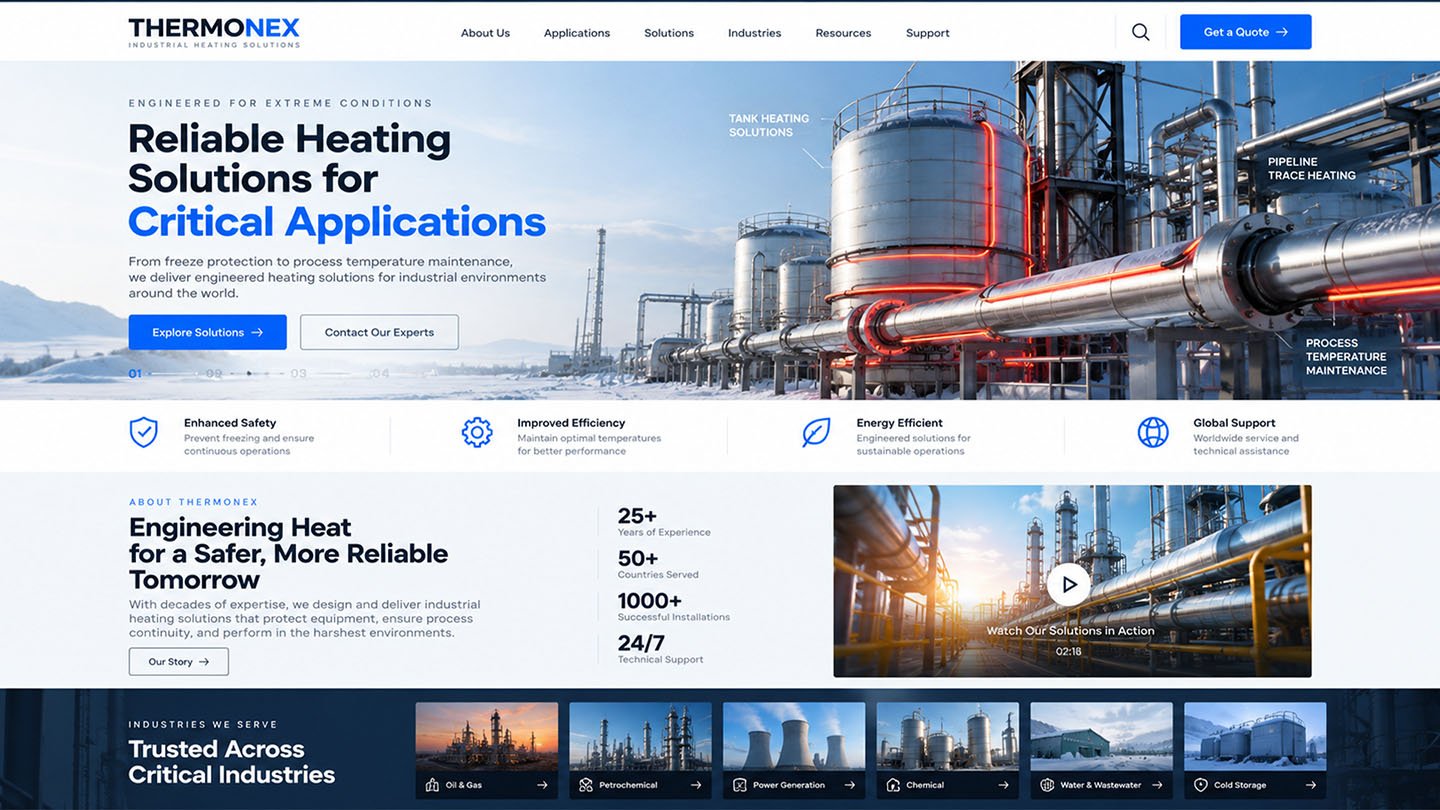1440x810 pixels.
Task: Click Contact Our Experts button
Action: (x=379, y=332)
